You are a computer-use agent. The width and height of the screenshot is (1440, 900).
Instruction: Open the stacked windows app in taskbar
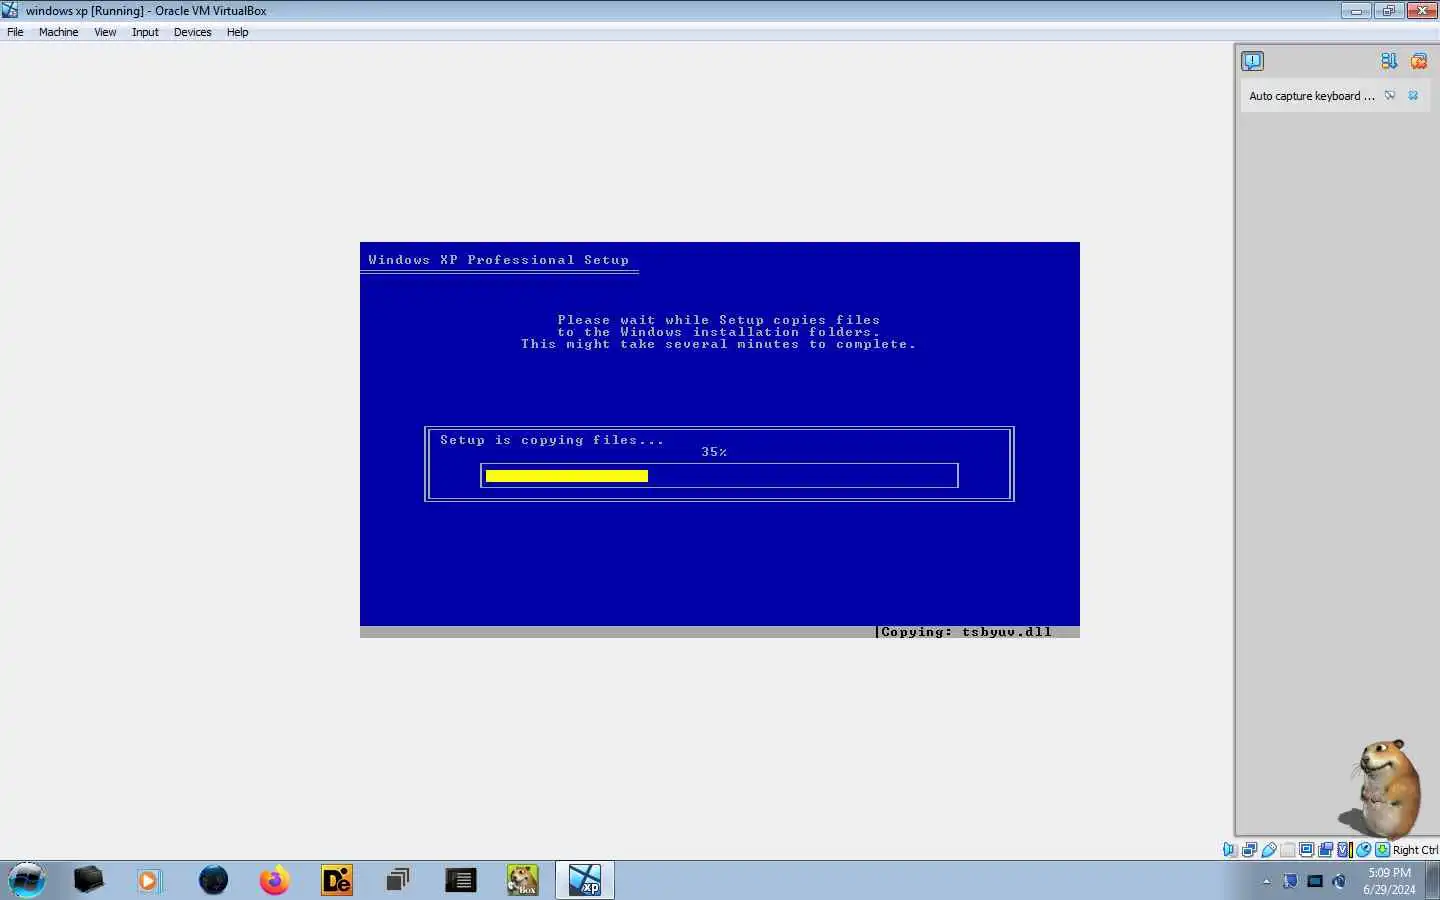tap(398, 880)
